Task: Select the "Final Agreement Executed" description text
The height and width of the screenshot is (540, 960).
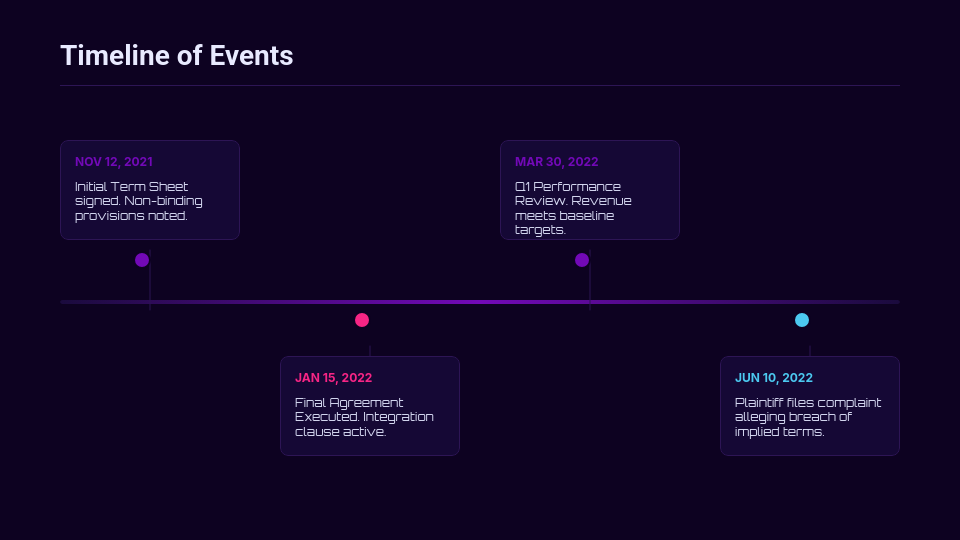Action: pyautogui.click(x=364, y=417)
